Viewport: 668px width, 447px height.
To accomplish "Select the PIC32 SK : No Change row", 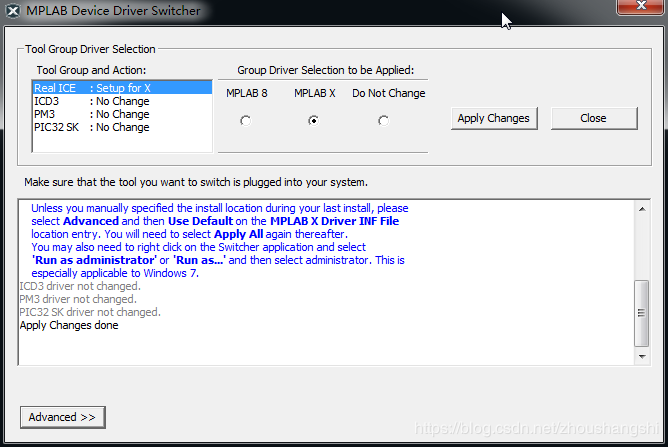I will point(122,127).
